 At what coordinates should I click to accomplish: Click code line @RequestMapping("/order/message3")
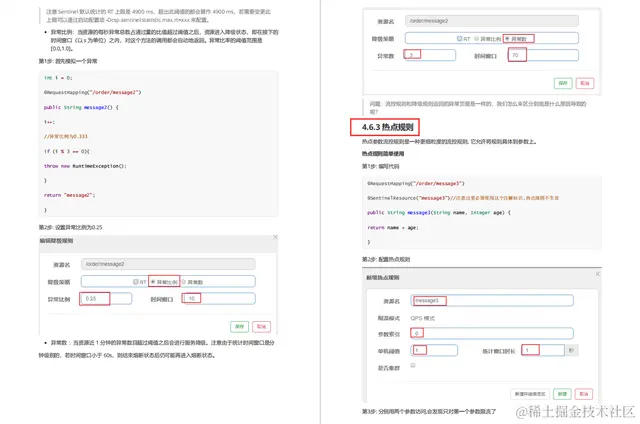click(x=416, y=184)
